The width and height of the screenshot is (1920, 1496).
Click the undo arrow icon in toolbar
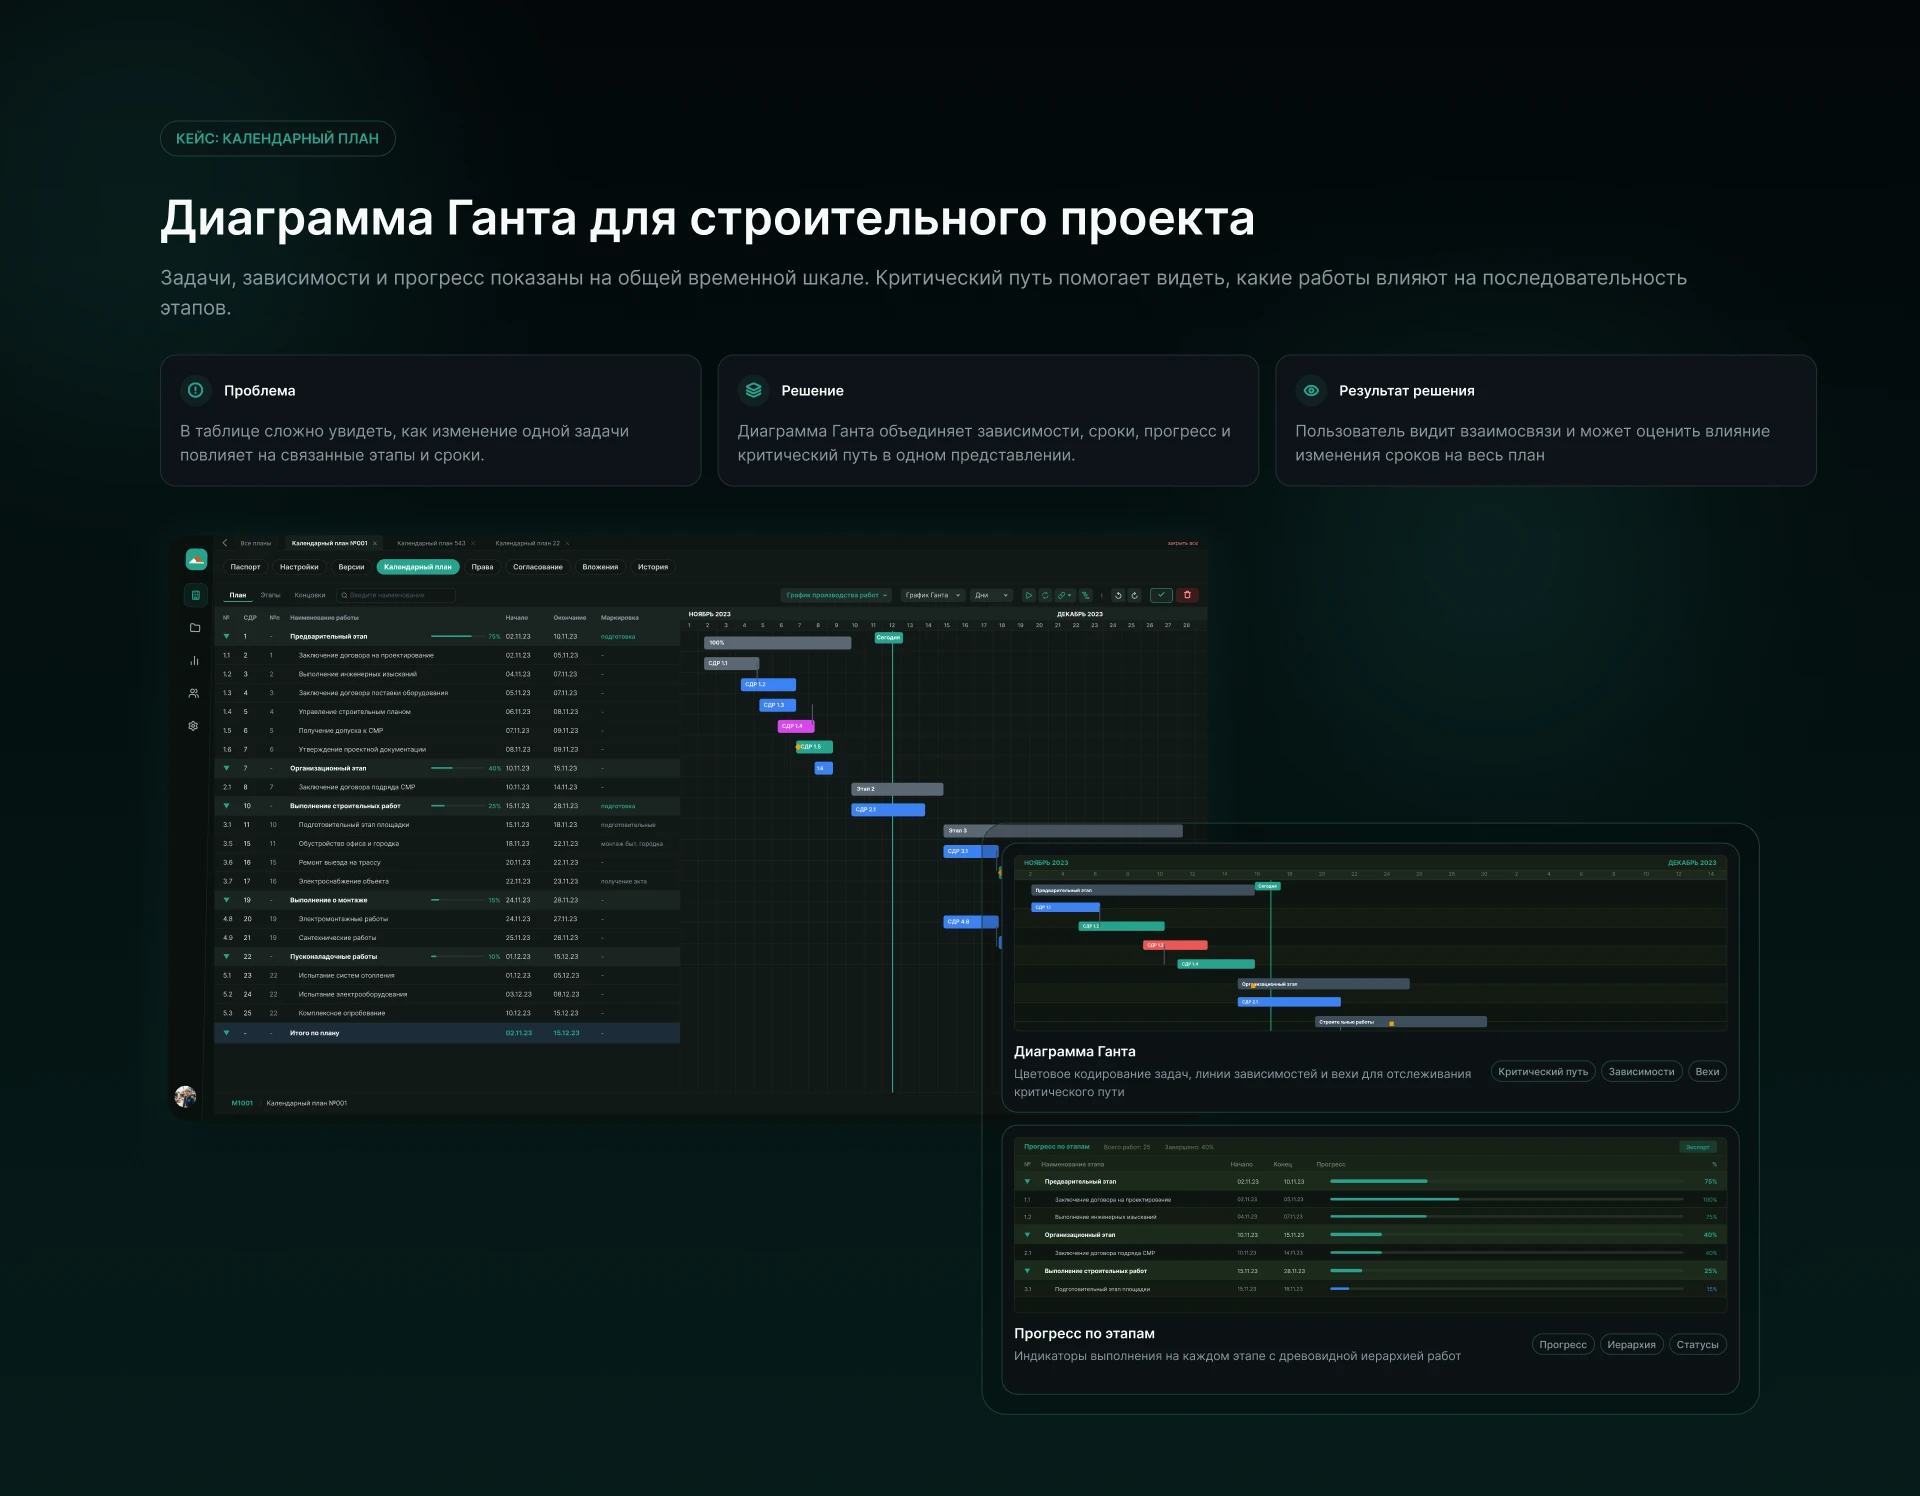tap(1118, 595)
